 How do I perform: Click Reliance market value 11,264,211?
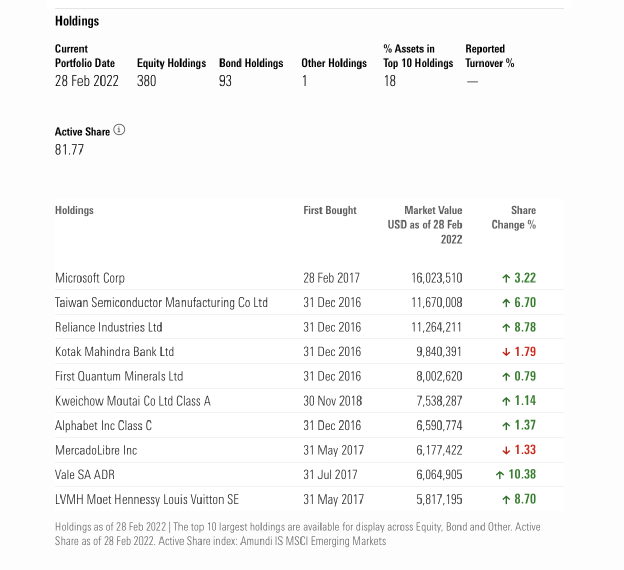click(x=437, y=327)
